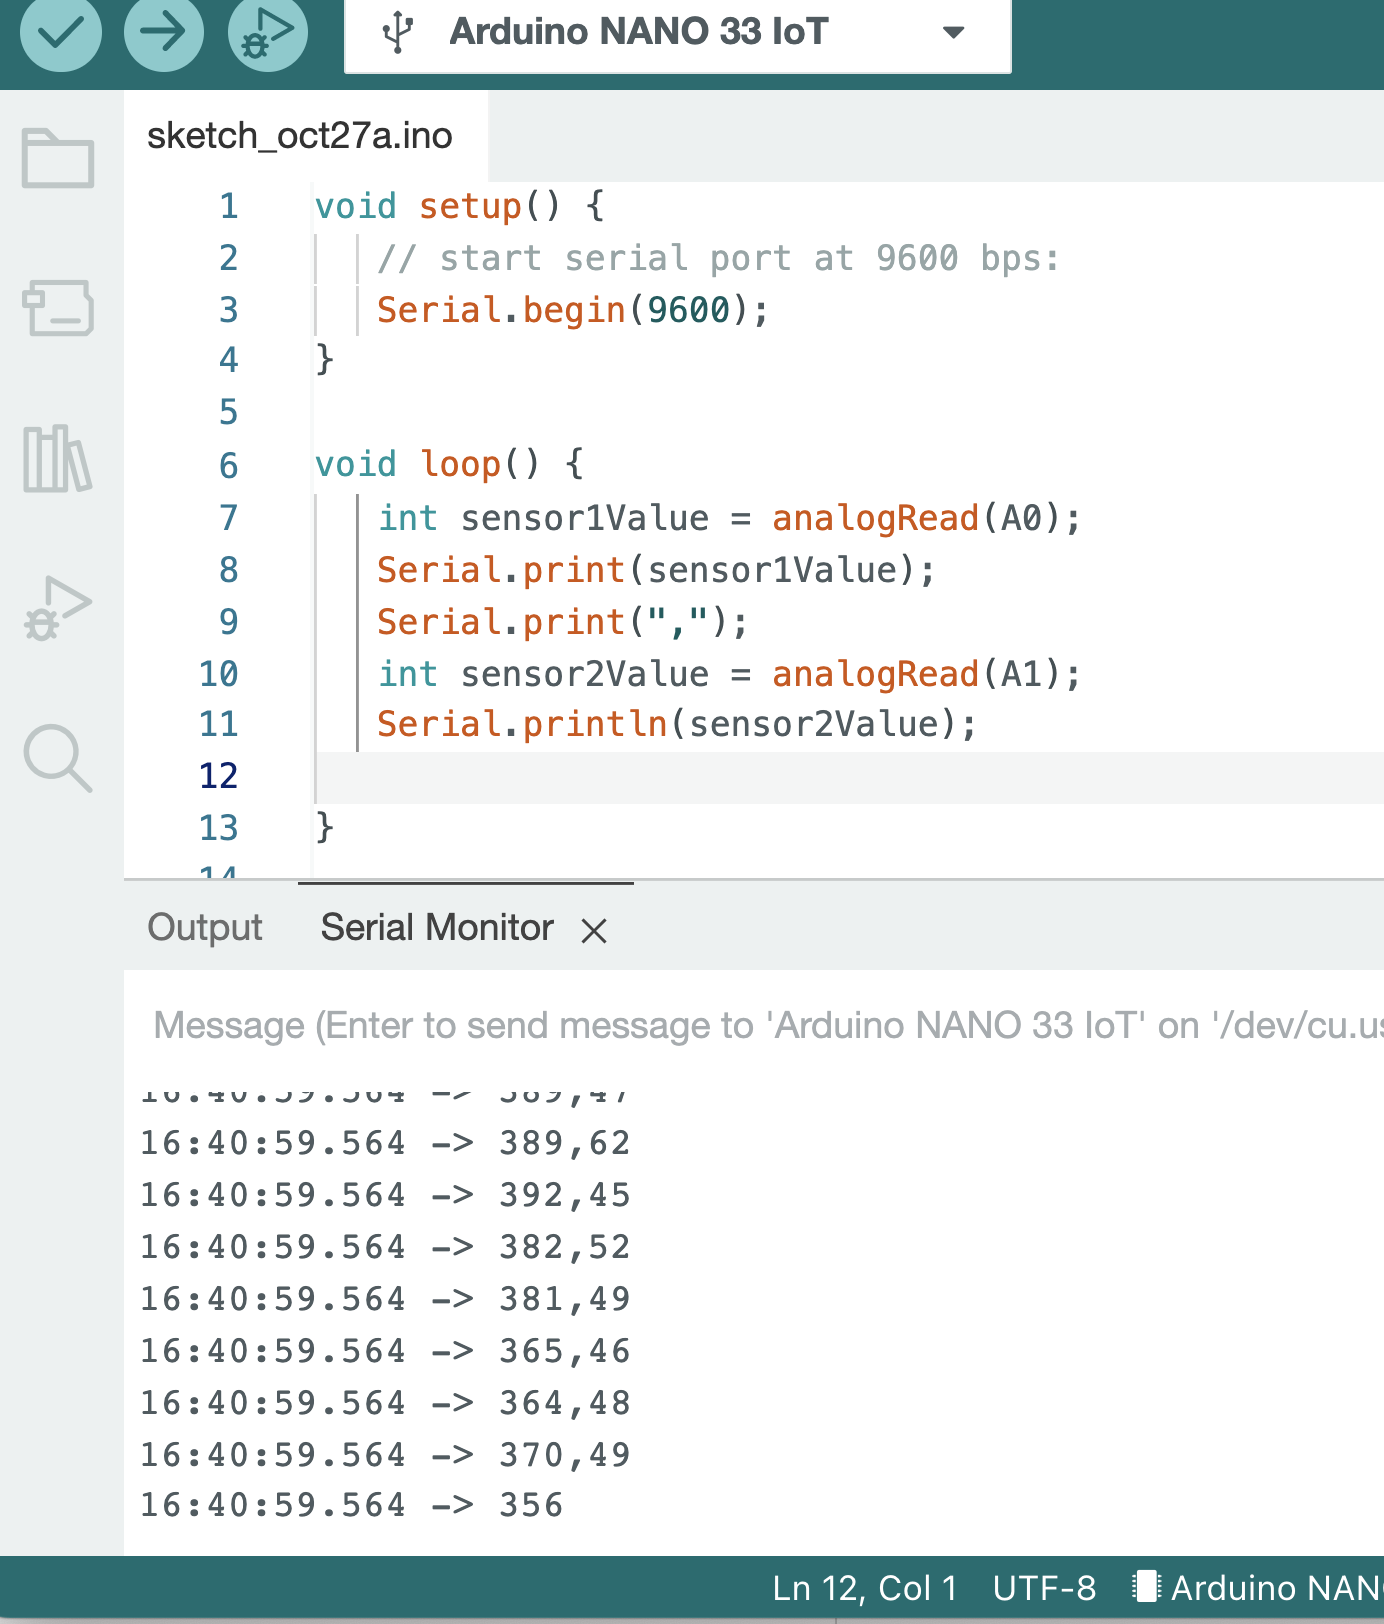Open the Search magnifier in sidebar
This screenshot has height=1624, width=1384.
(58, 759)
